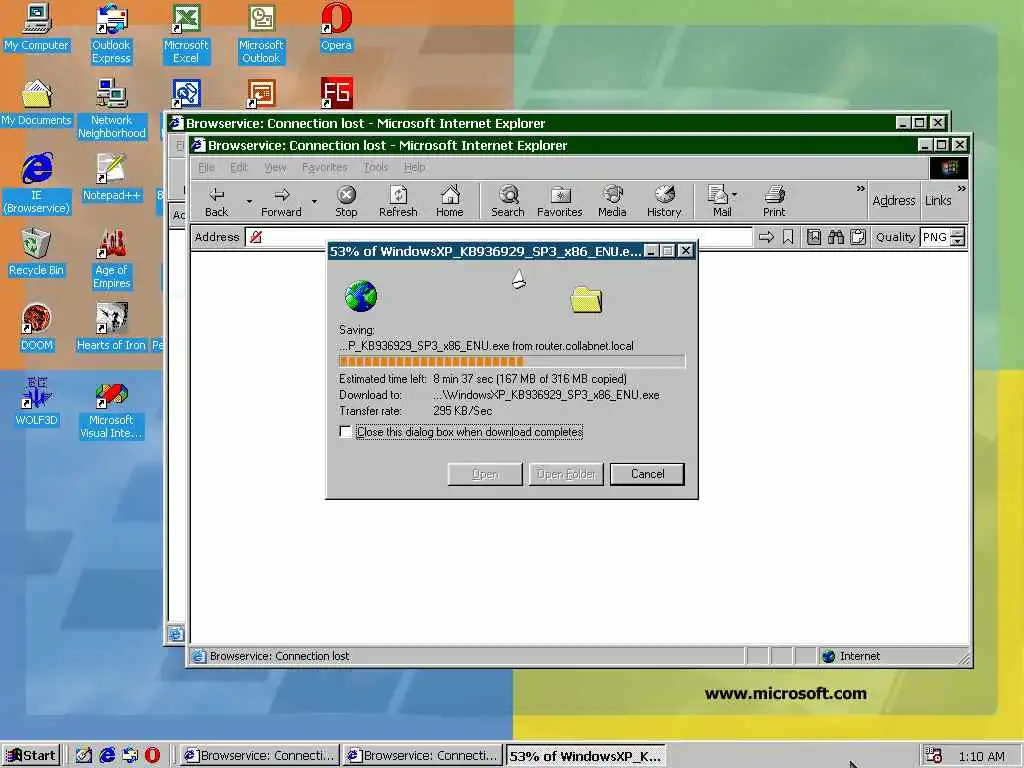Image resolution: width=1024 pixels, height=768 pixels.
Task: Open the Microsoft Outlook desktop icon
Action: tap(261, 34)
